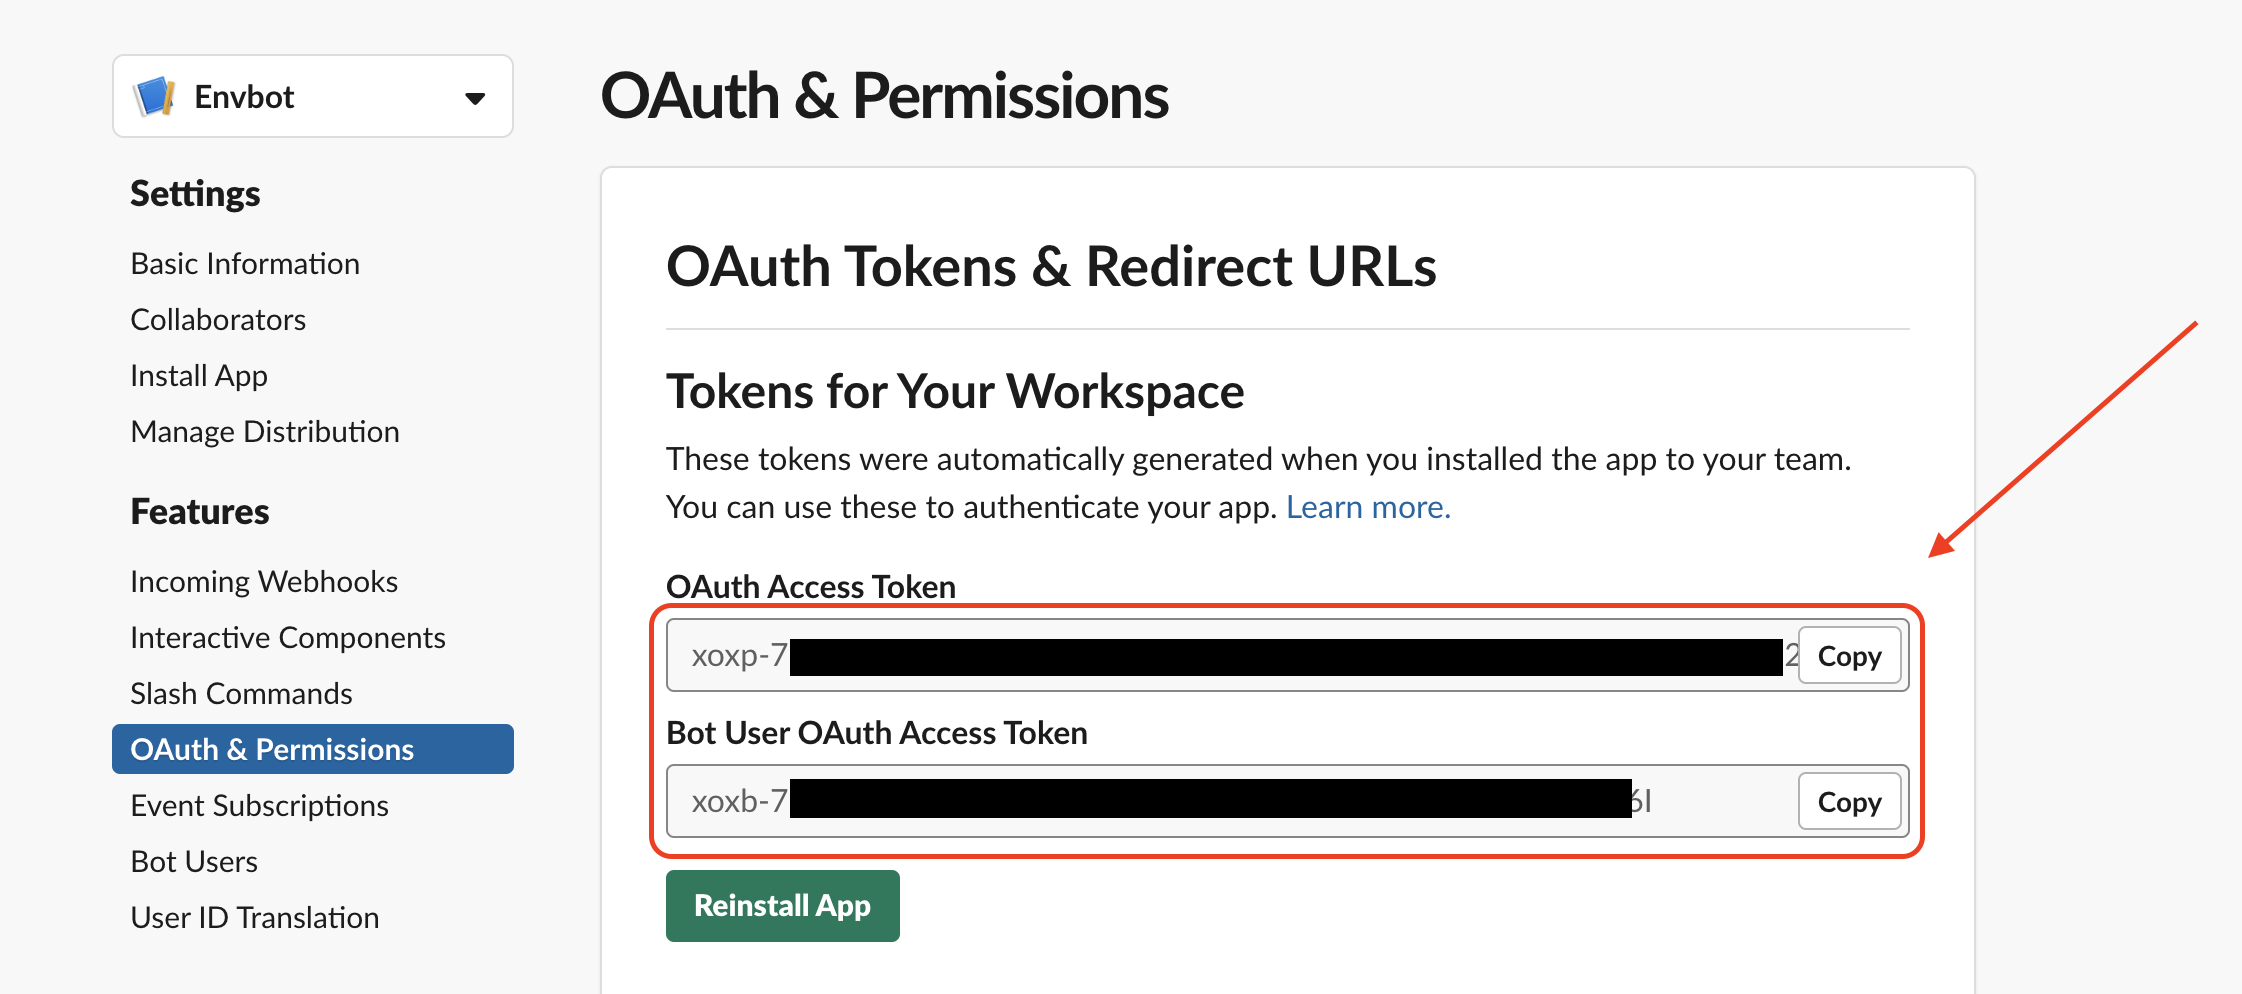Go to the Collaborators page
This screenshot has height=994, width=2242.
pos(218,320)
